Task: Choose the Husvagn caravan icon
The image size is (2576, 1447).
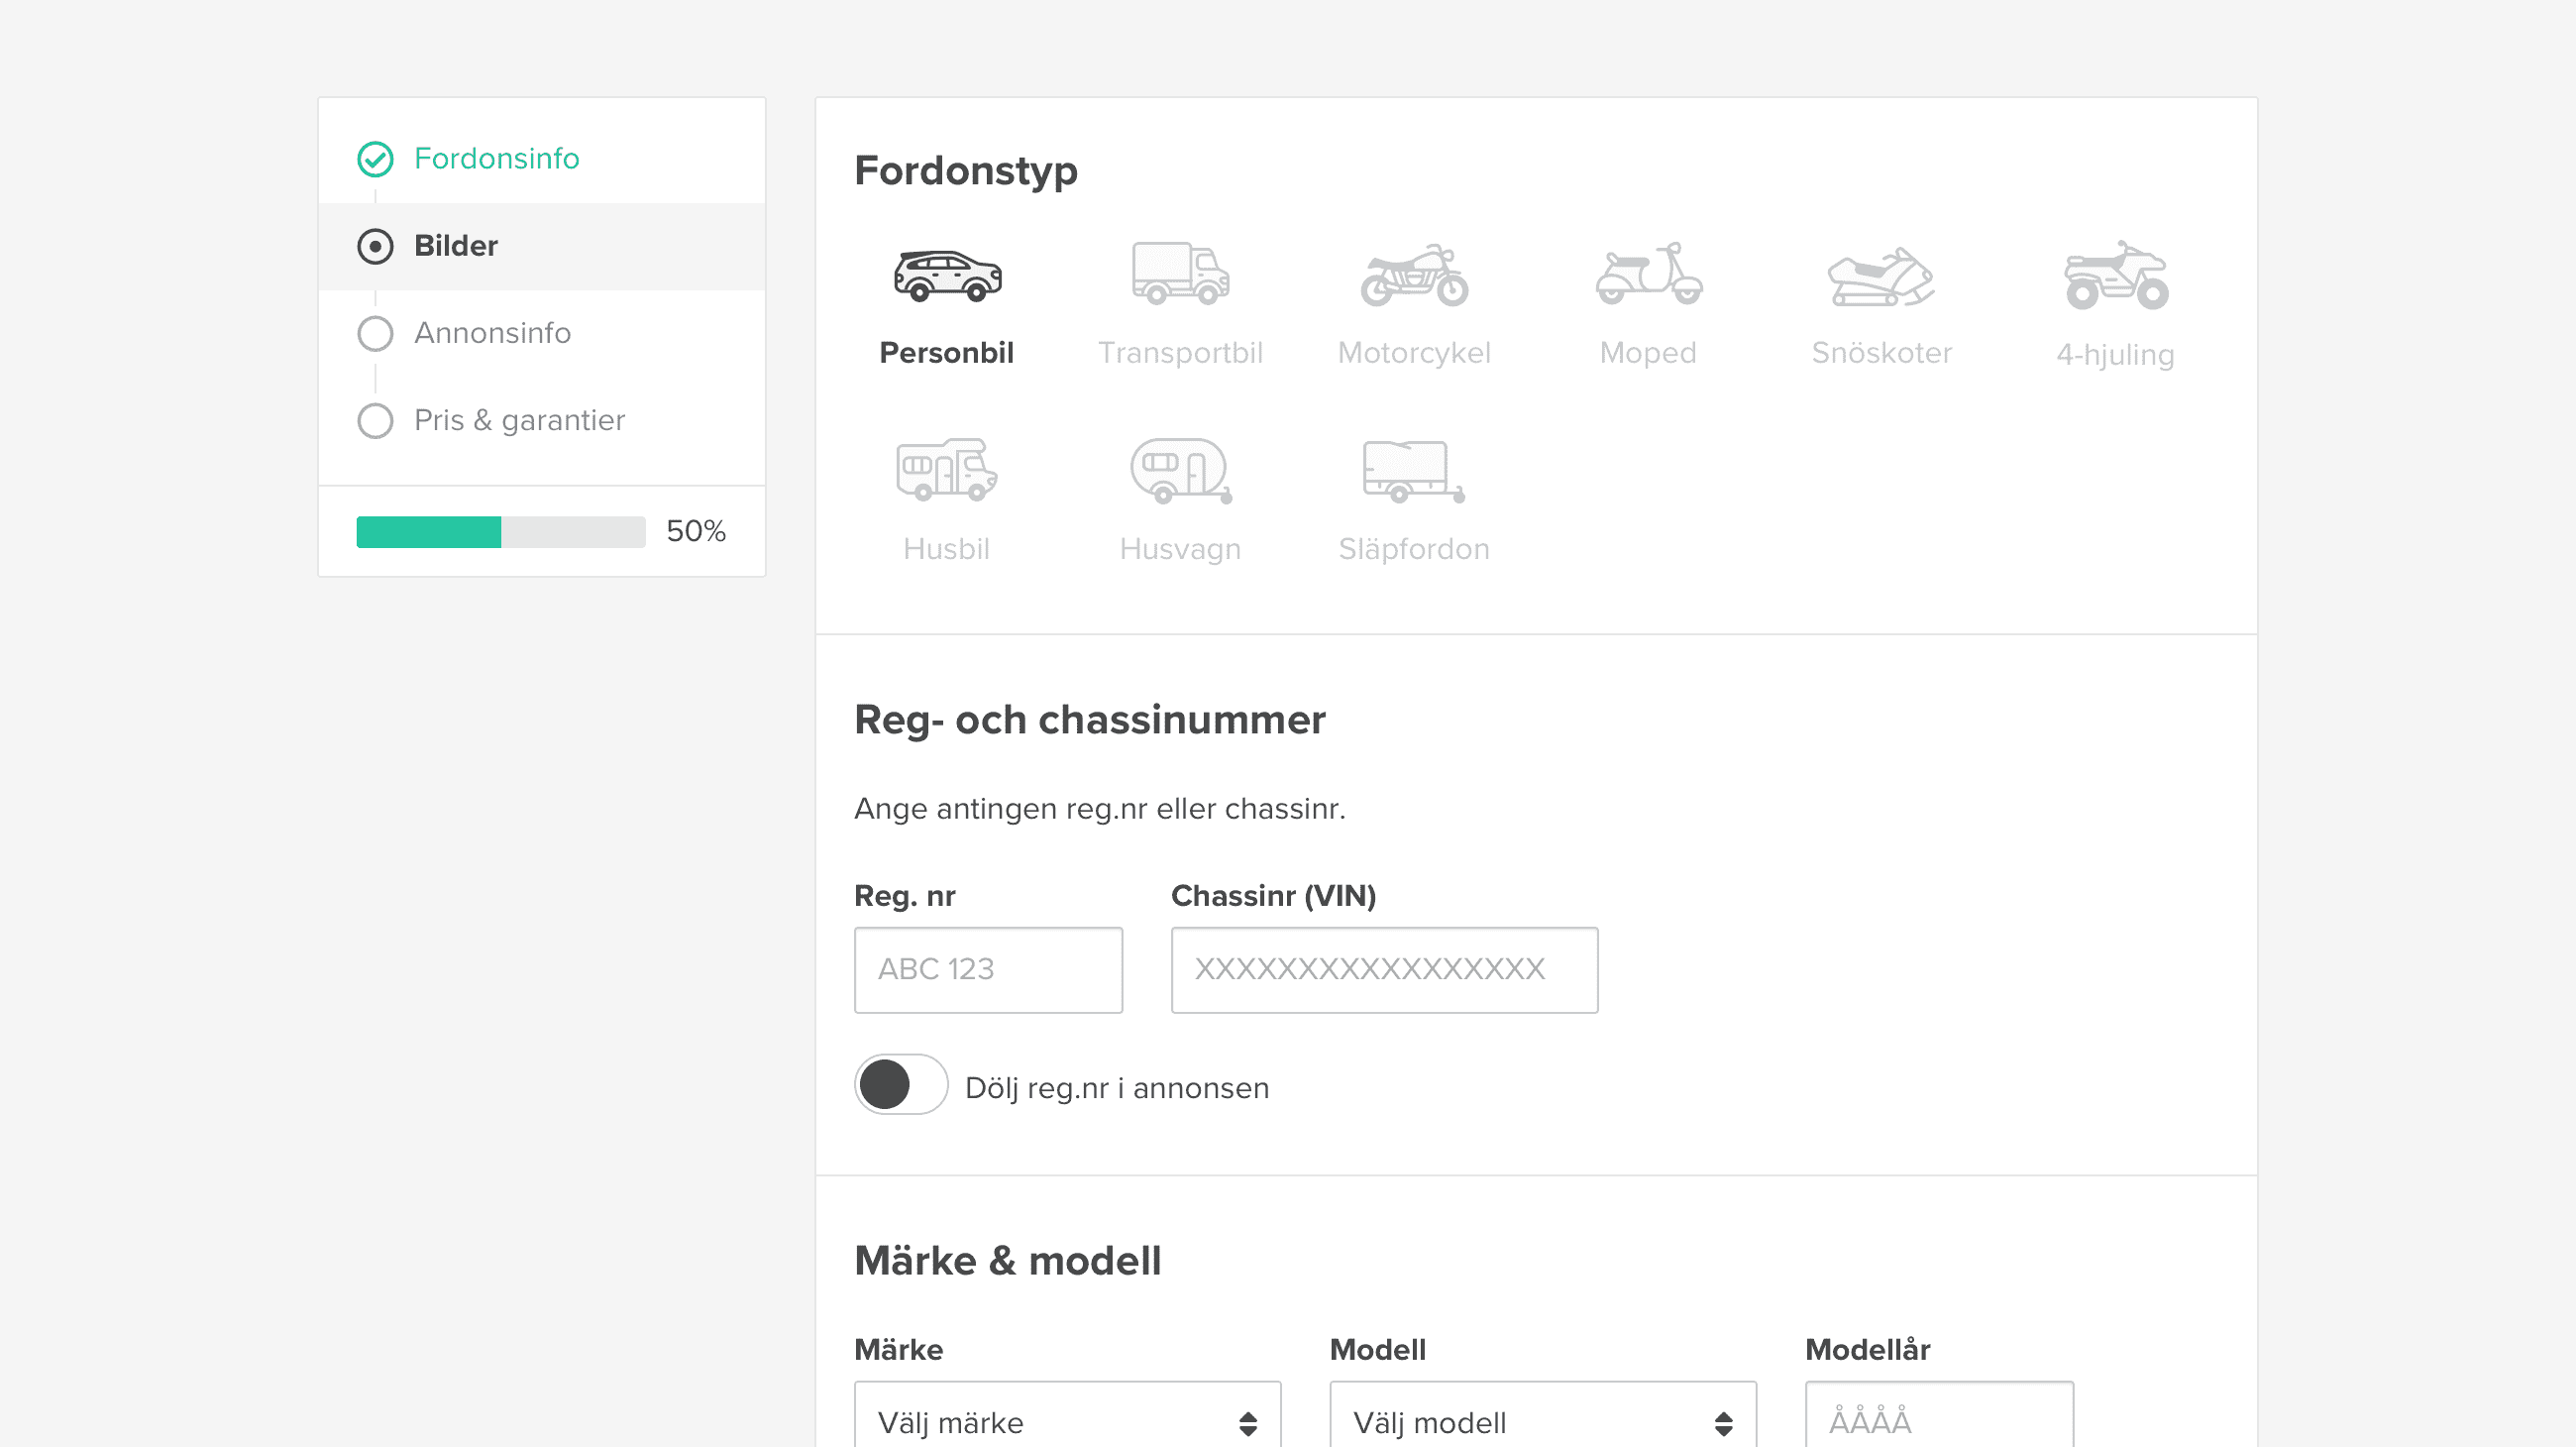Action: pos(1180,470)
